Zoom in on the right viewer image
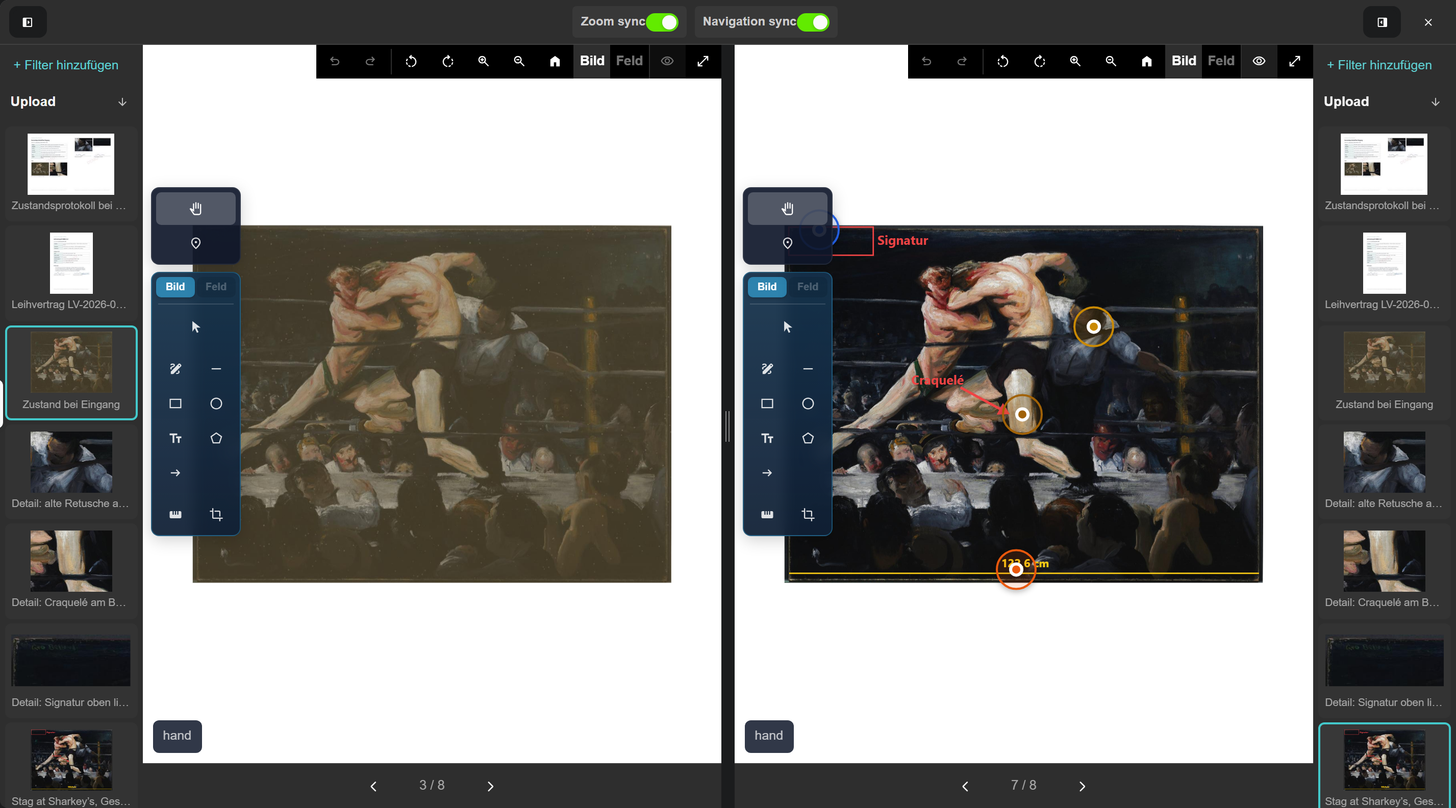The width and height of the screenshot is (1456, 808). tap(1075, 61)
